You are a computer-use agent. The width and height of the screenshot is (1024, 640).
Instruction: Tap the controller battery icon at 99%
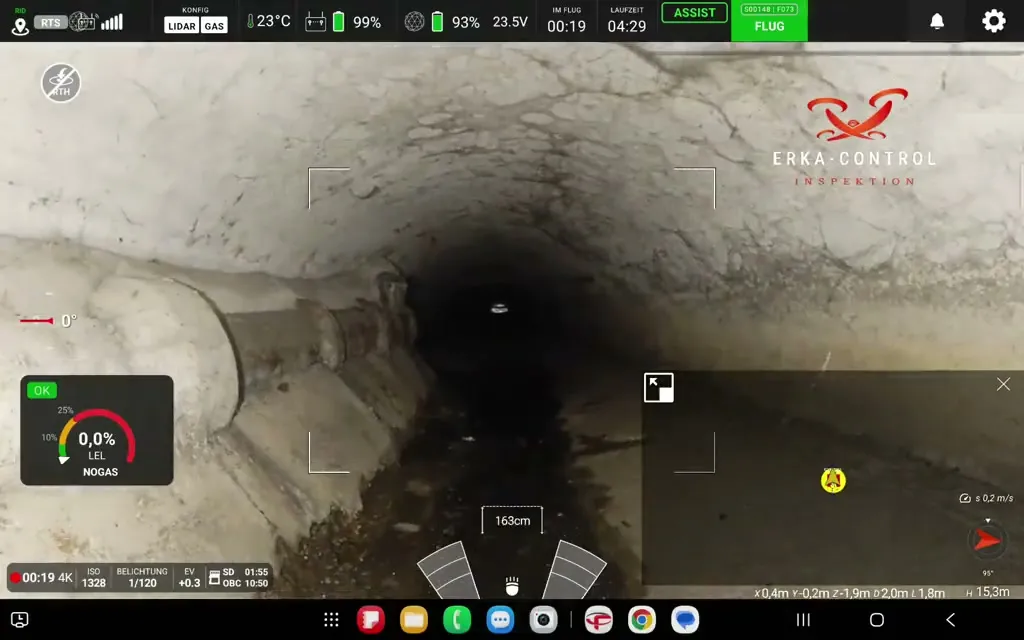click(338, 22)
